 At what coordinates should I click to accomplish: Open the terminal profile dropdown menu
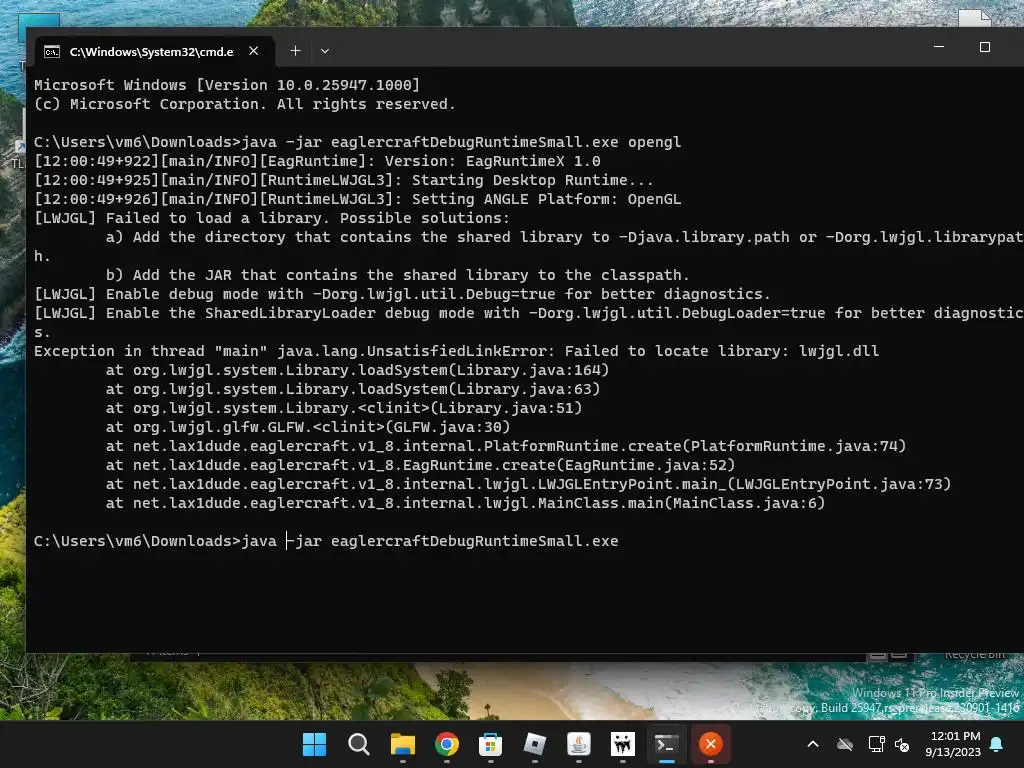[325, 51]
